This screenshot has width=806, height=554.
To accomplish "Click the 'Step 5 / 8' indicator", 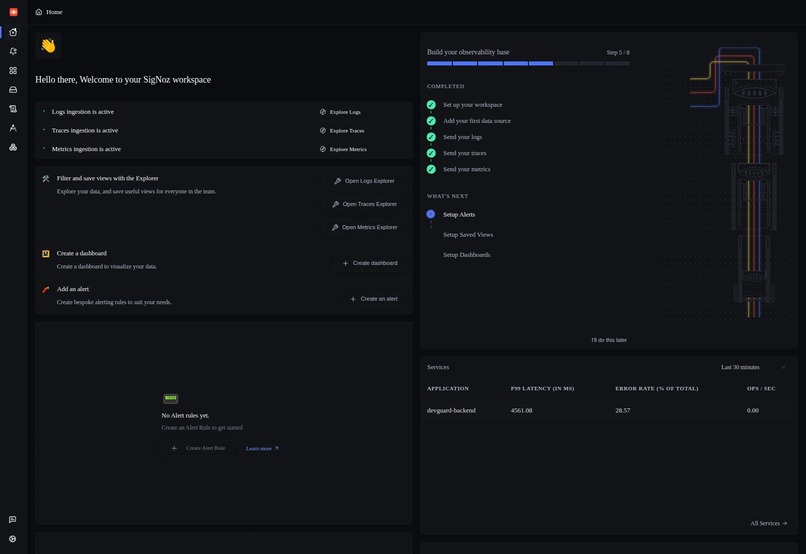I will [618, 52].
